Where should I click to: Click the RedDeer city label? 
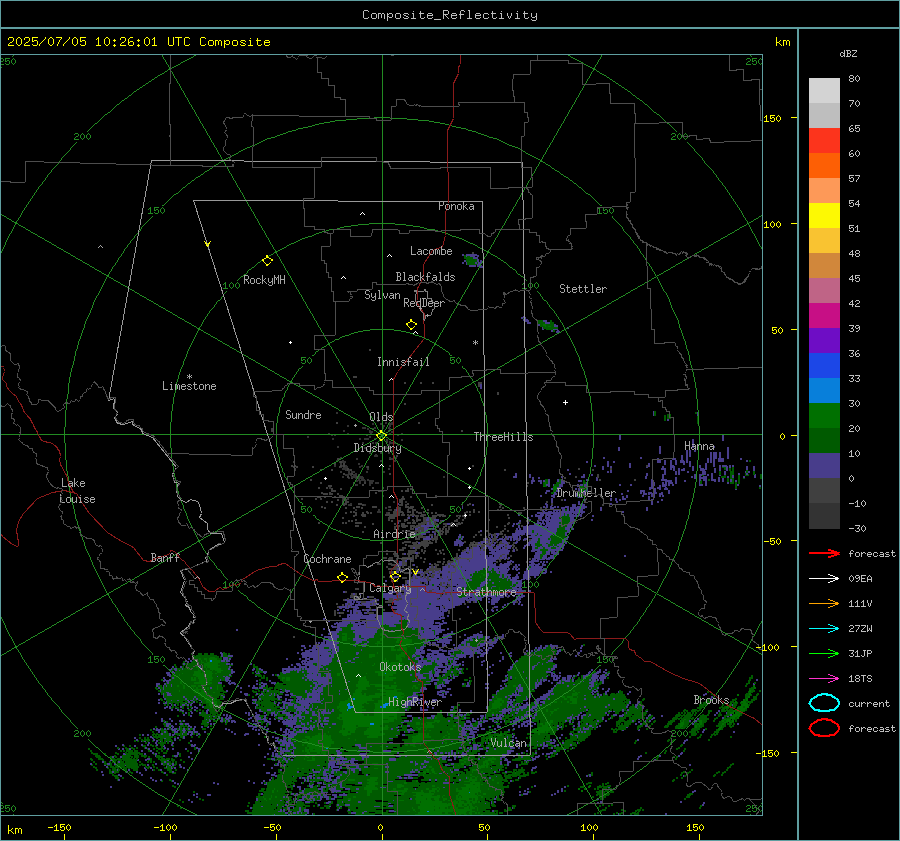pos(424,303)
